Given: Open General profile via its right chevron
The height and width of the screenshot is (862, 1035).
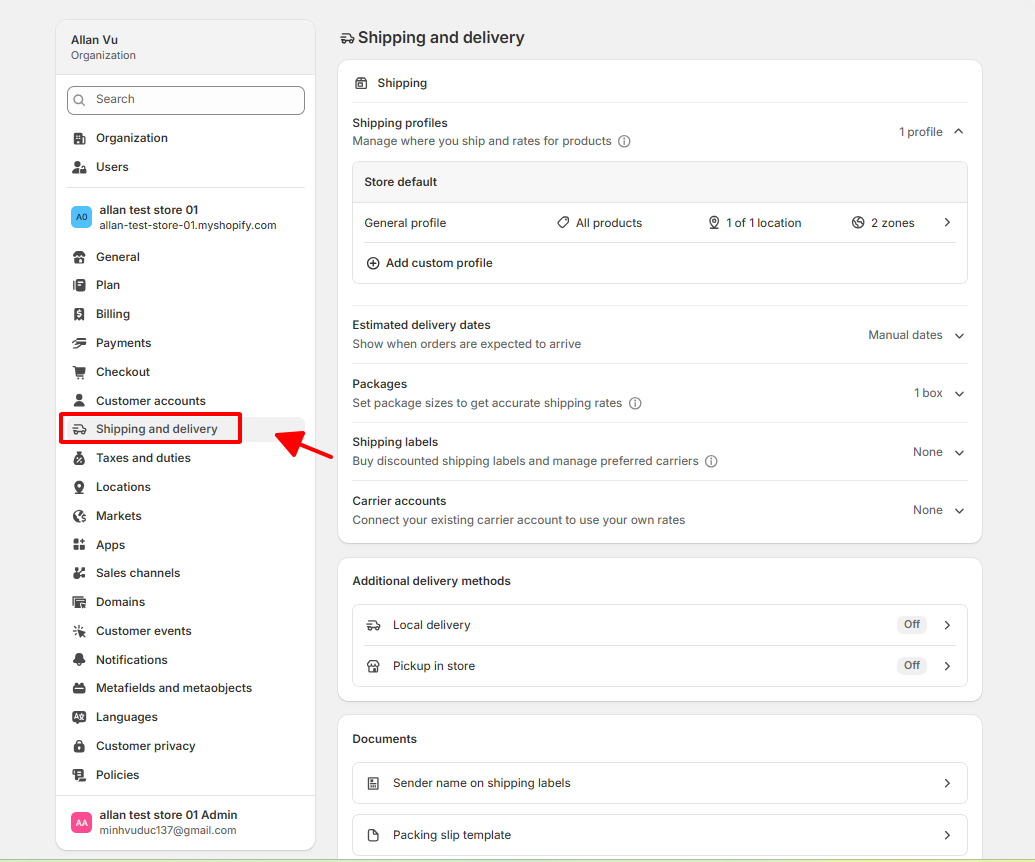Looking at the screenshot, I should (947, 222).
